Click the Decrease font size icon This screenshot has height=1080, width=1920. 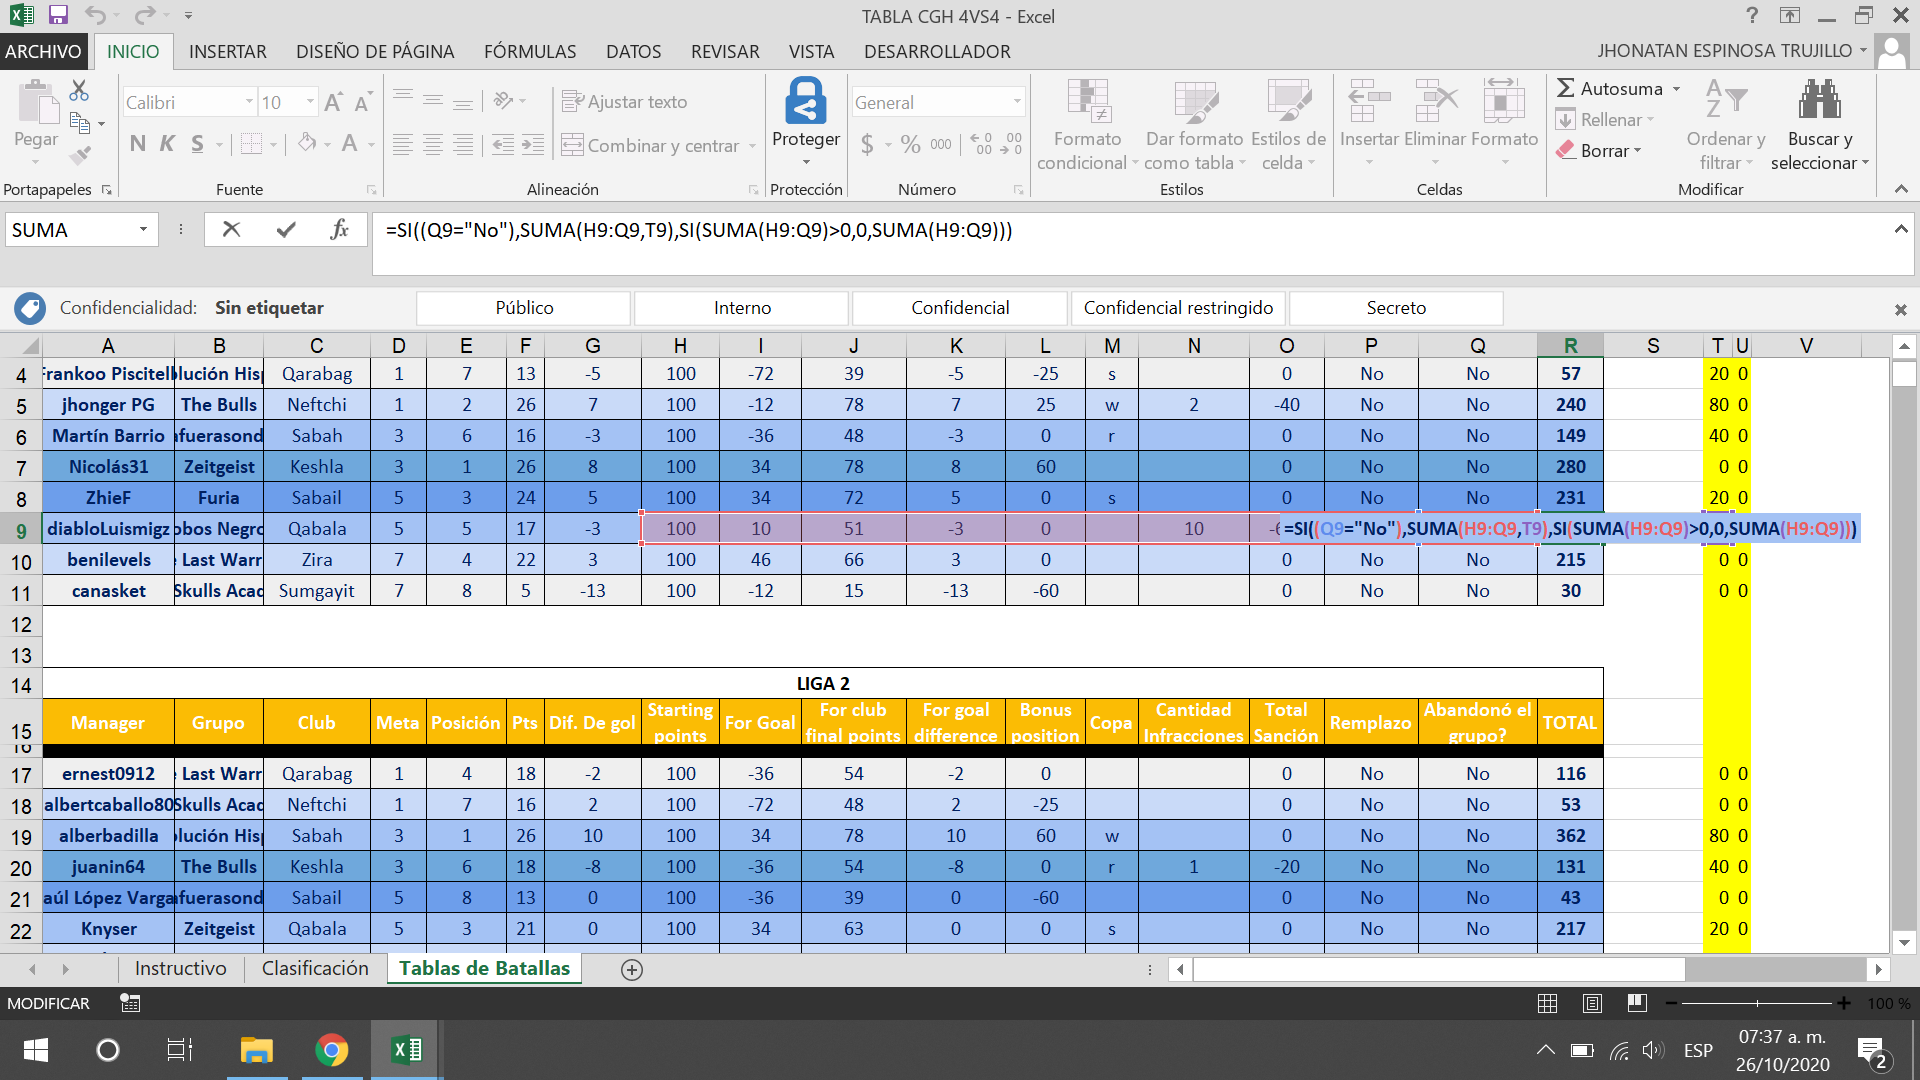tap(363, 102)
